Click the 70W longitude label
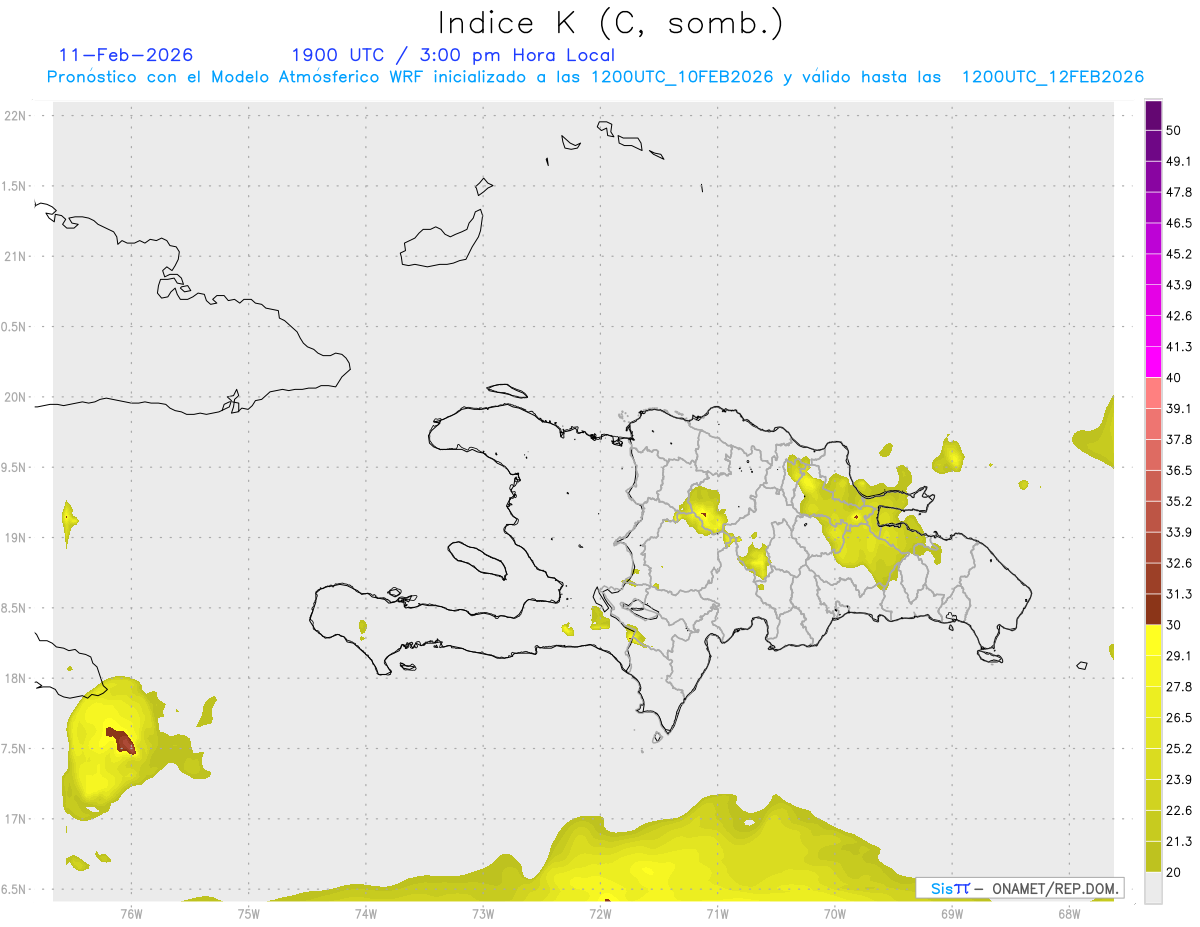 835,914
